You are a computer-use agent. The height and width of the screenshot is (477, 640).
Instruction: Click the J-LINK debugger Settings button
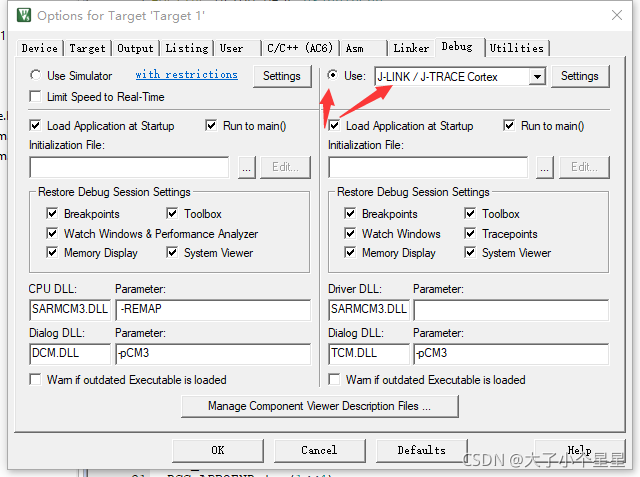pos(580,76)
